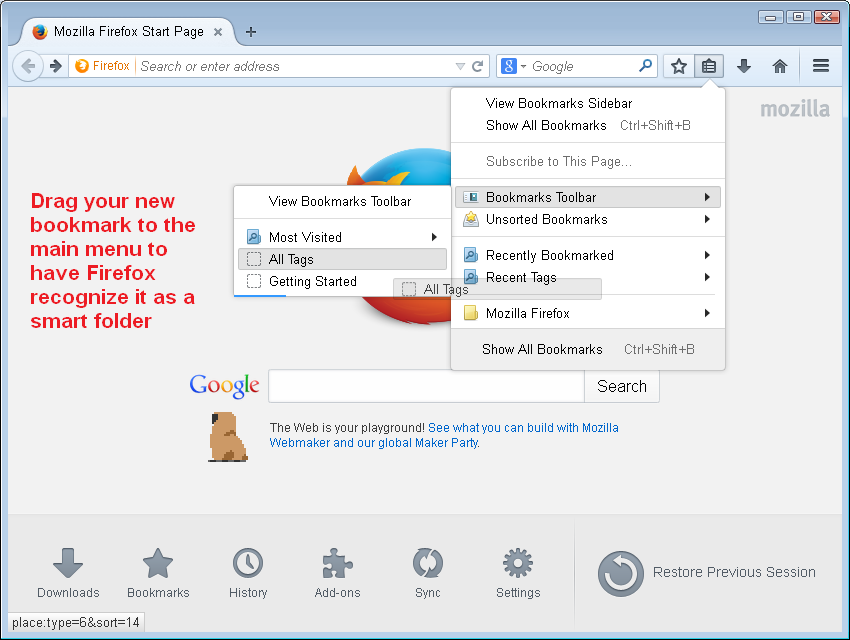Open the bookmarks menu list icon
Image resolution: width=850 pixels, height=640 pixels.
(x=709, y=66)
